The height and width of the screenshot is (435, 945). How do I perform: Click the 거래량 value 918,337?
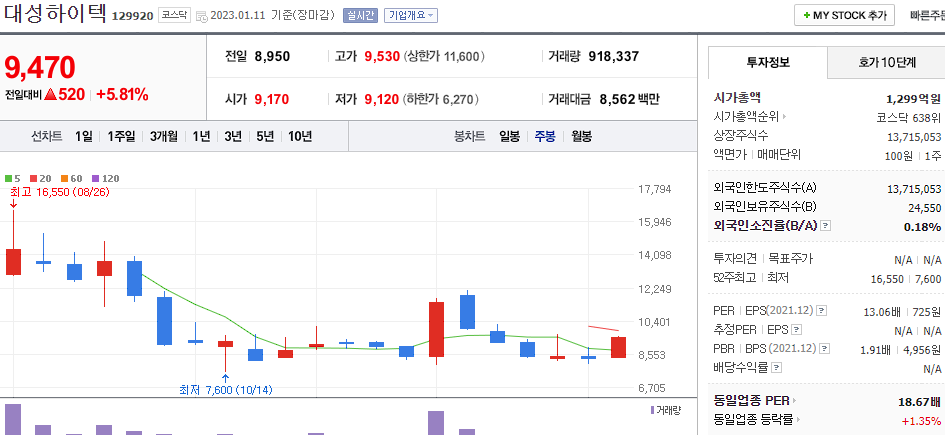point(614,57)
